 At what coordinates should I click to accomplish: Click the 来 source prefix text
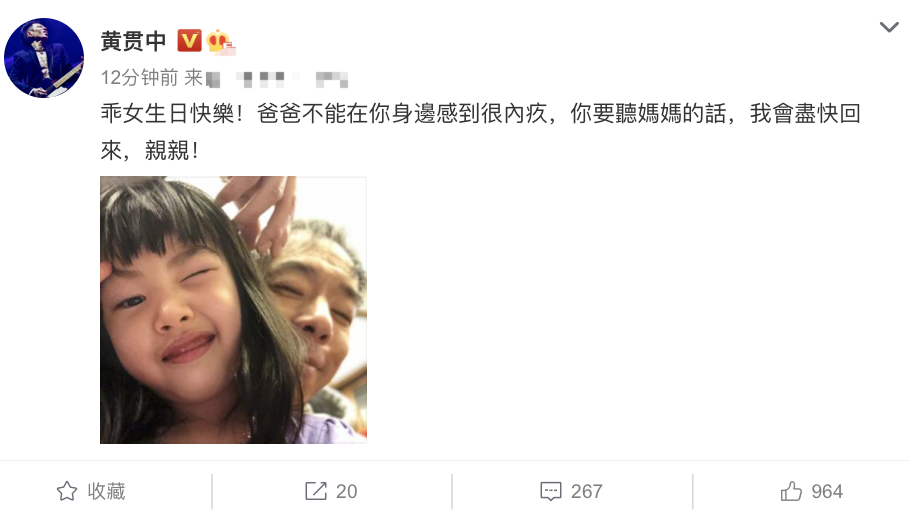point(193,77)
